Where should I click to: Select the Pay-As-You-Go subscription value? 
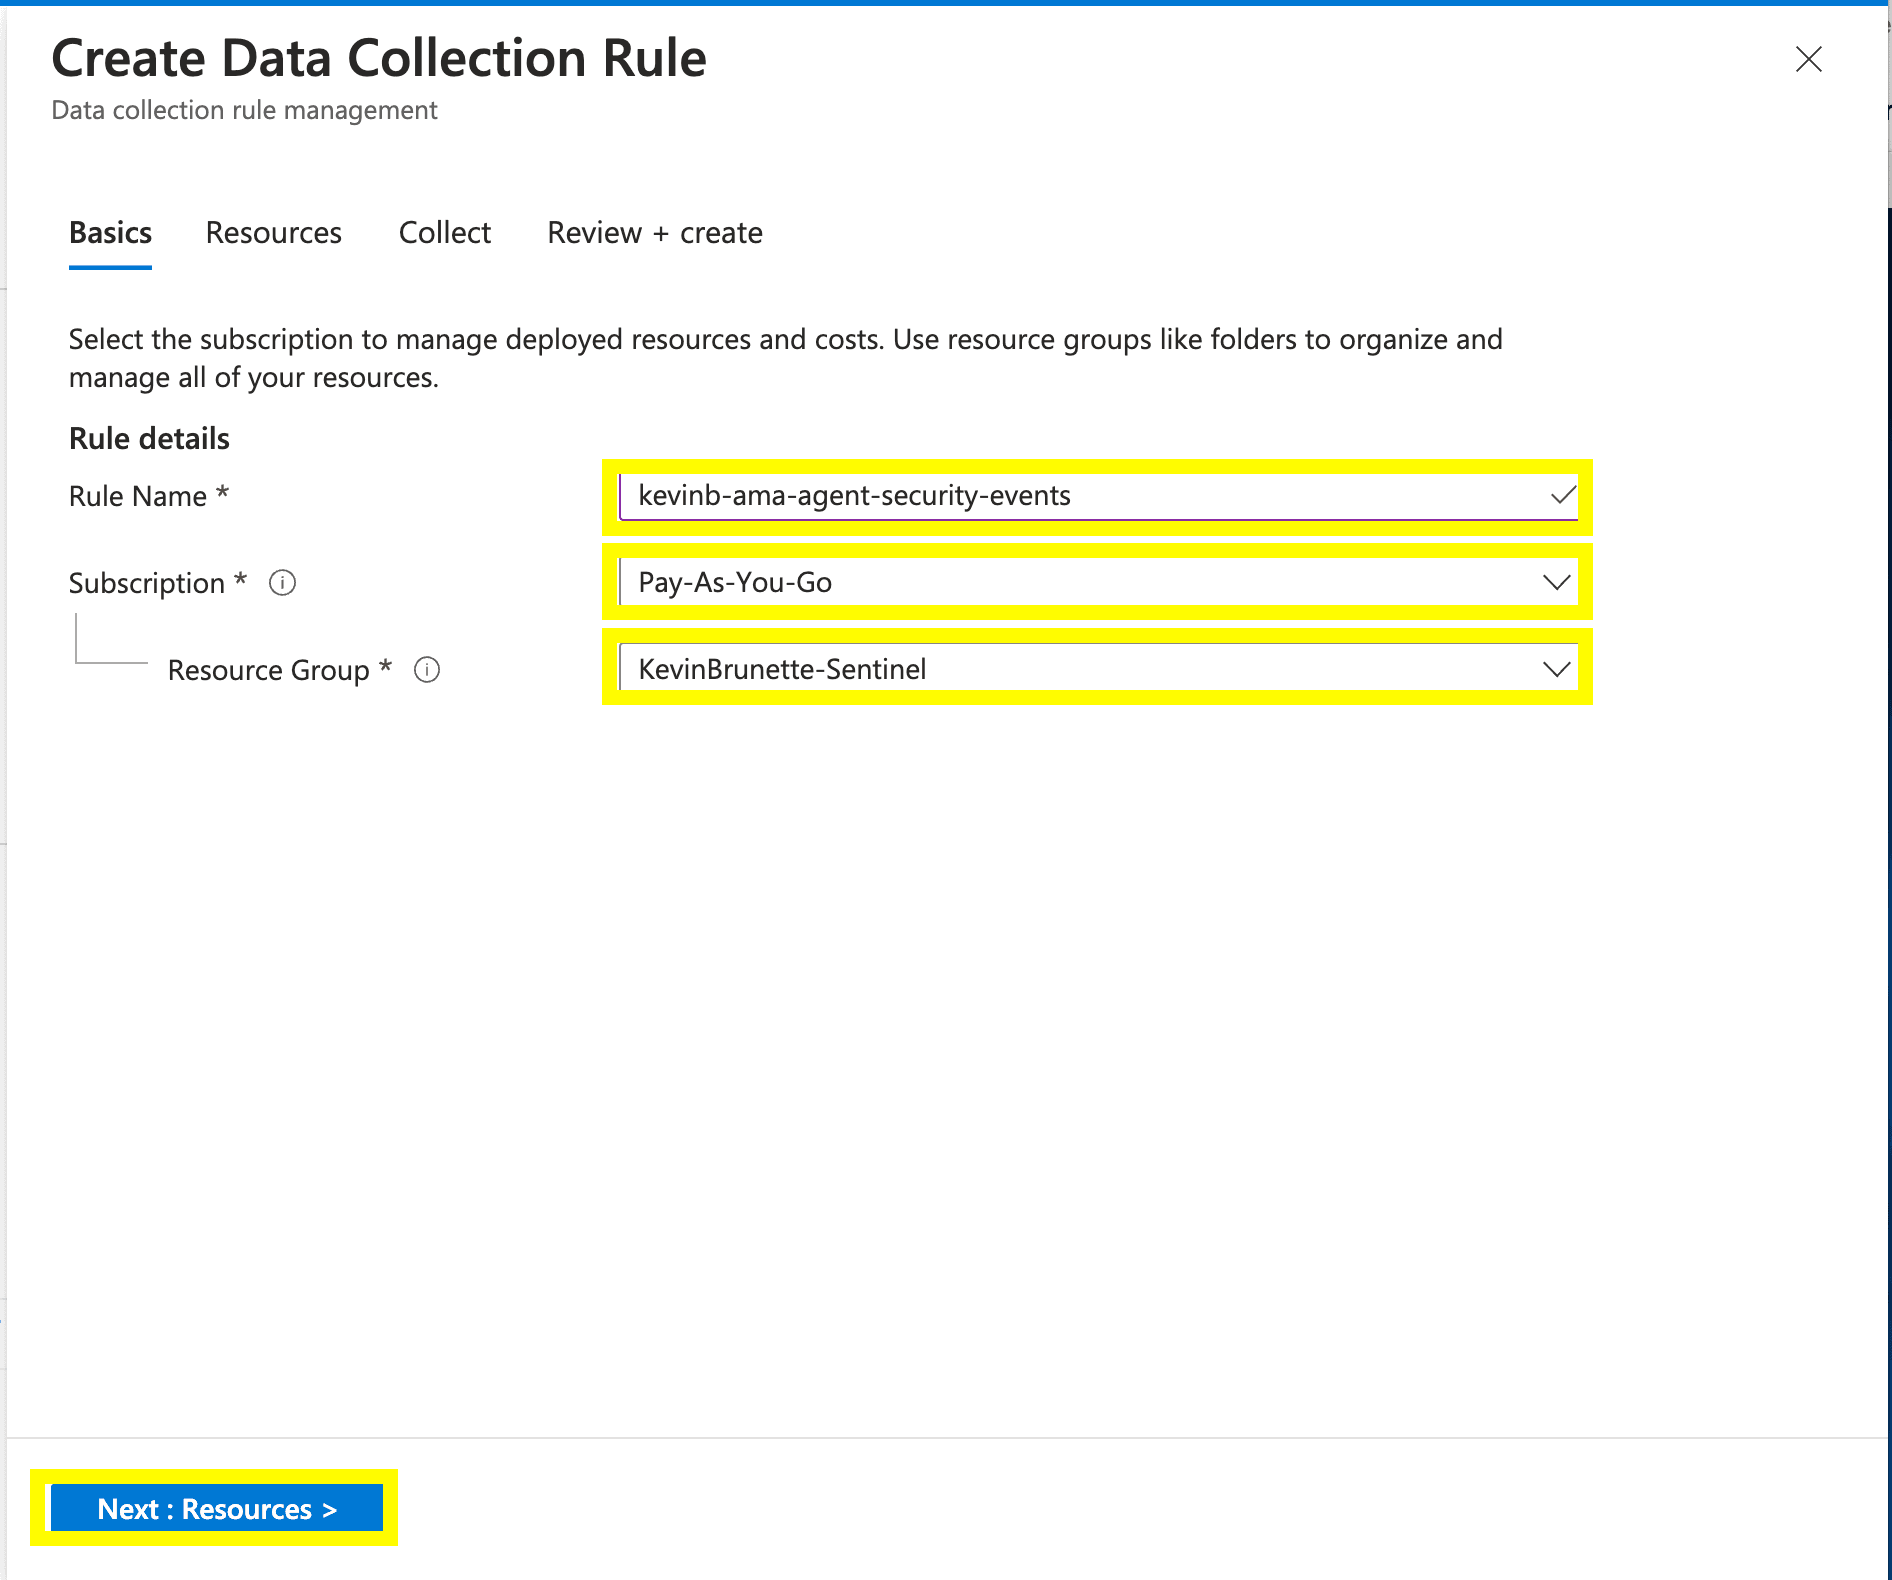[735, 582]
